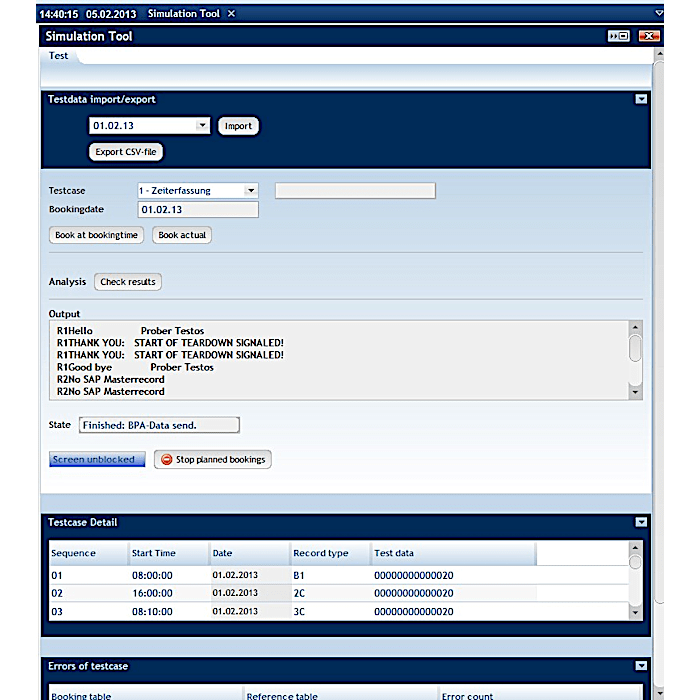This screenshot has width=700, height=700.
Task: Click Check results button
Action: [x=128, y=282]
